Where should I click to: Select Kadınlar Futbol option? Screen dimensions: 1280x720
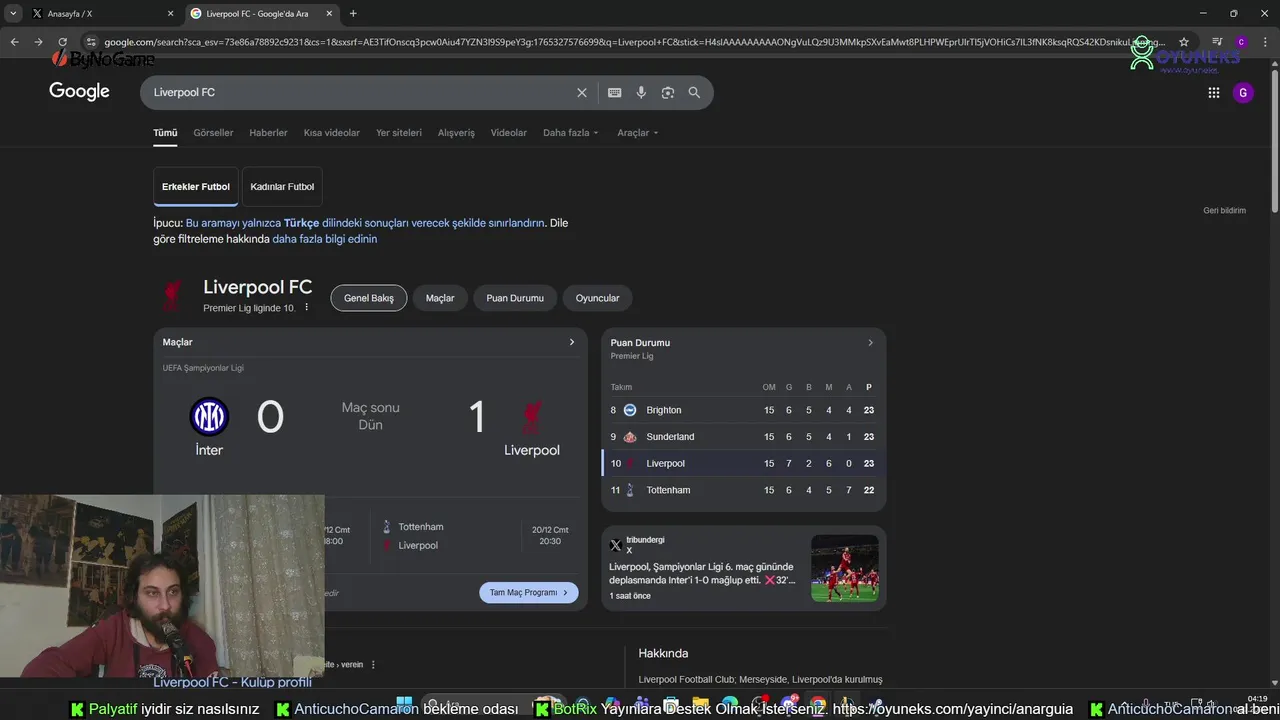click(x=282, y=186)
